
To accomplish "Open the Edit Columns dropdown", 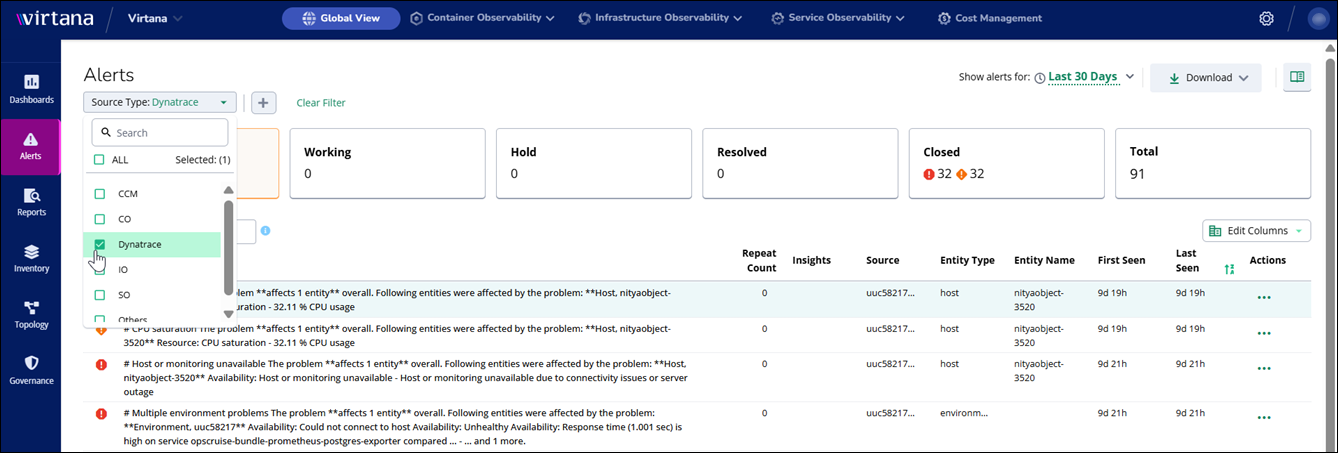I will pos(1256,231).
